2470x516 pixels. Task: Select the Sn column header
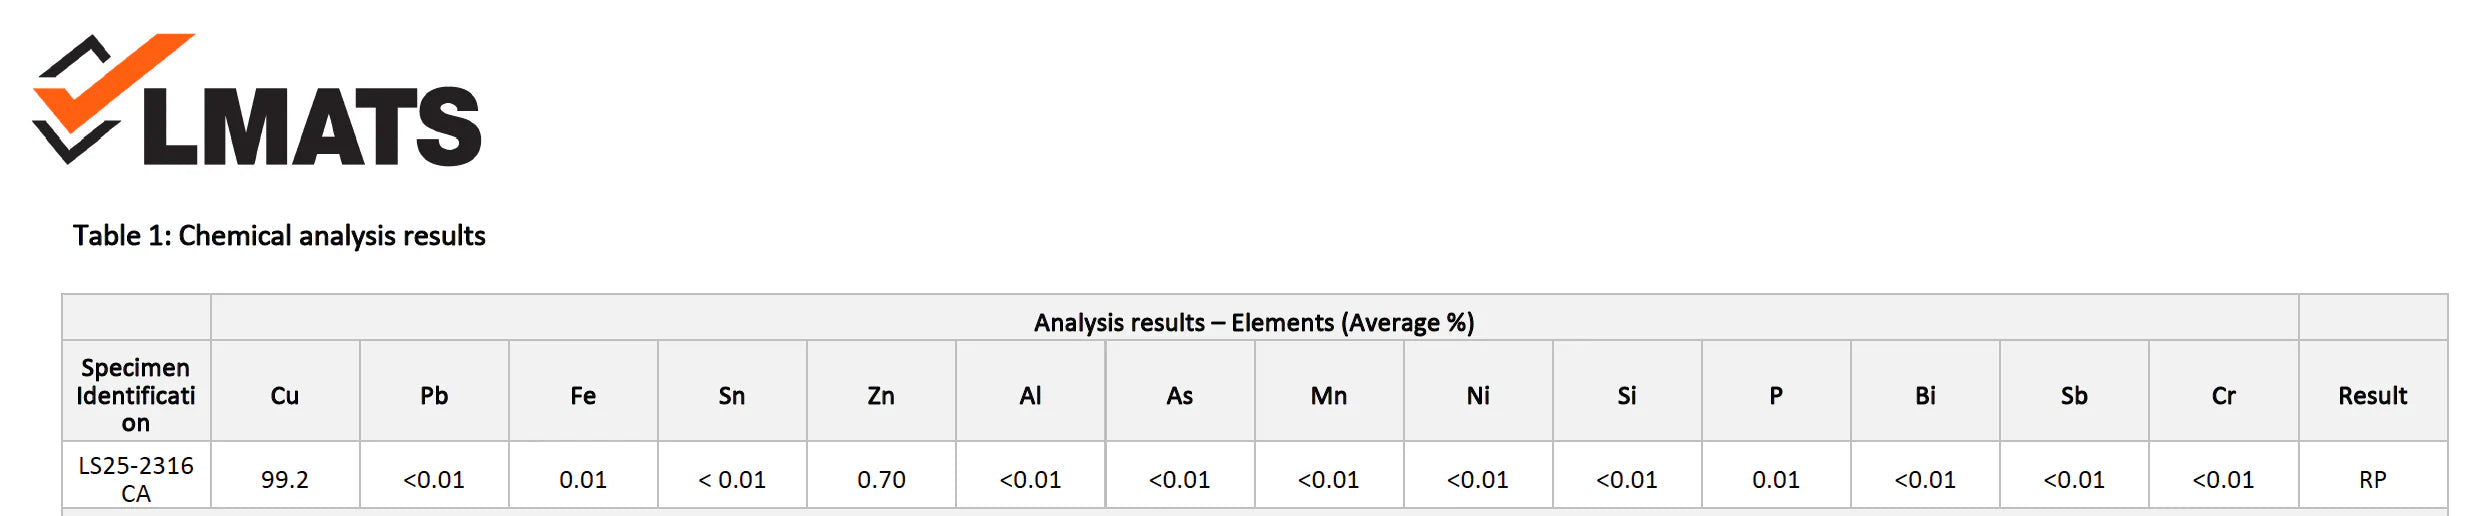(732, 396)
